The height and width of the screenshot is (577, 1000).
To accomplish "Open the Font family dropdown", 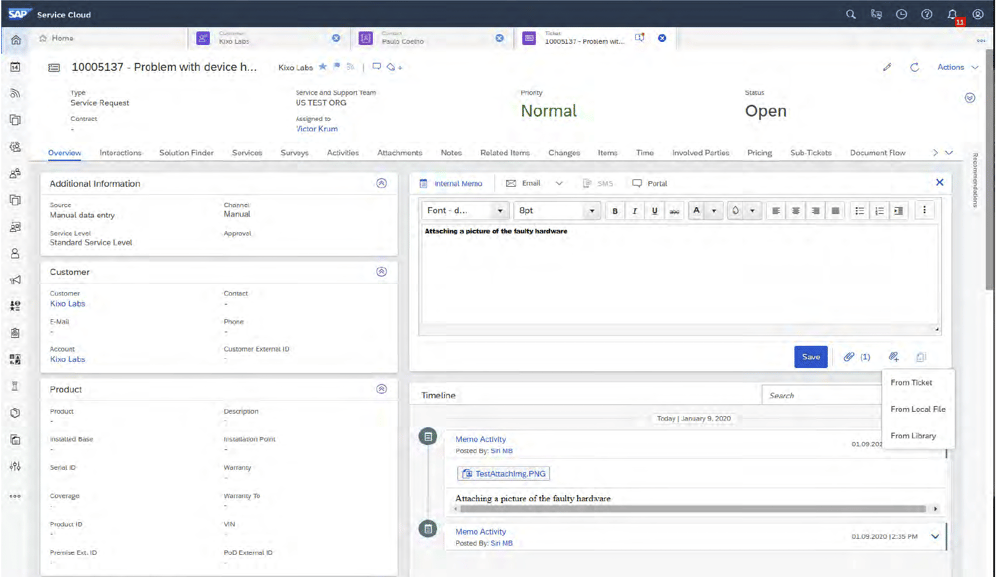I will pos(464,210).
